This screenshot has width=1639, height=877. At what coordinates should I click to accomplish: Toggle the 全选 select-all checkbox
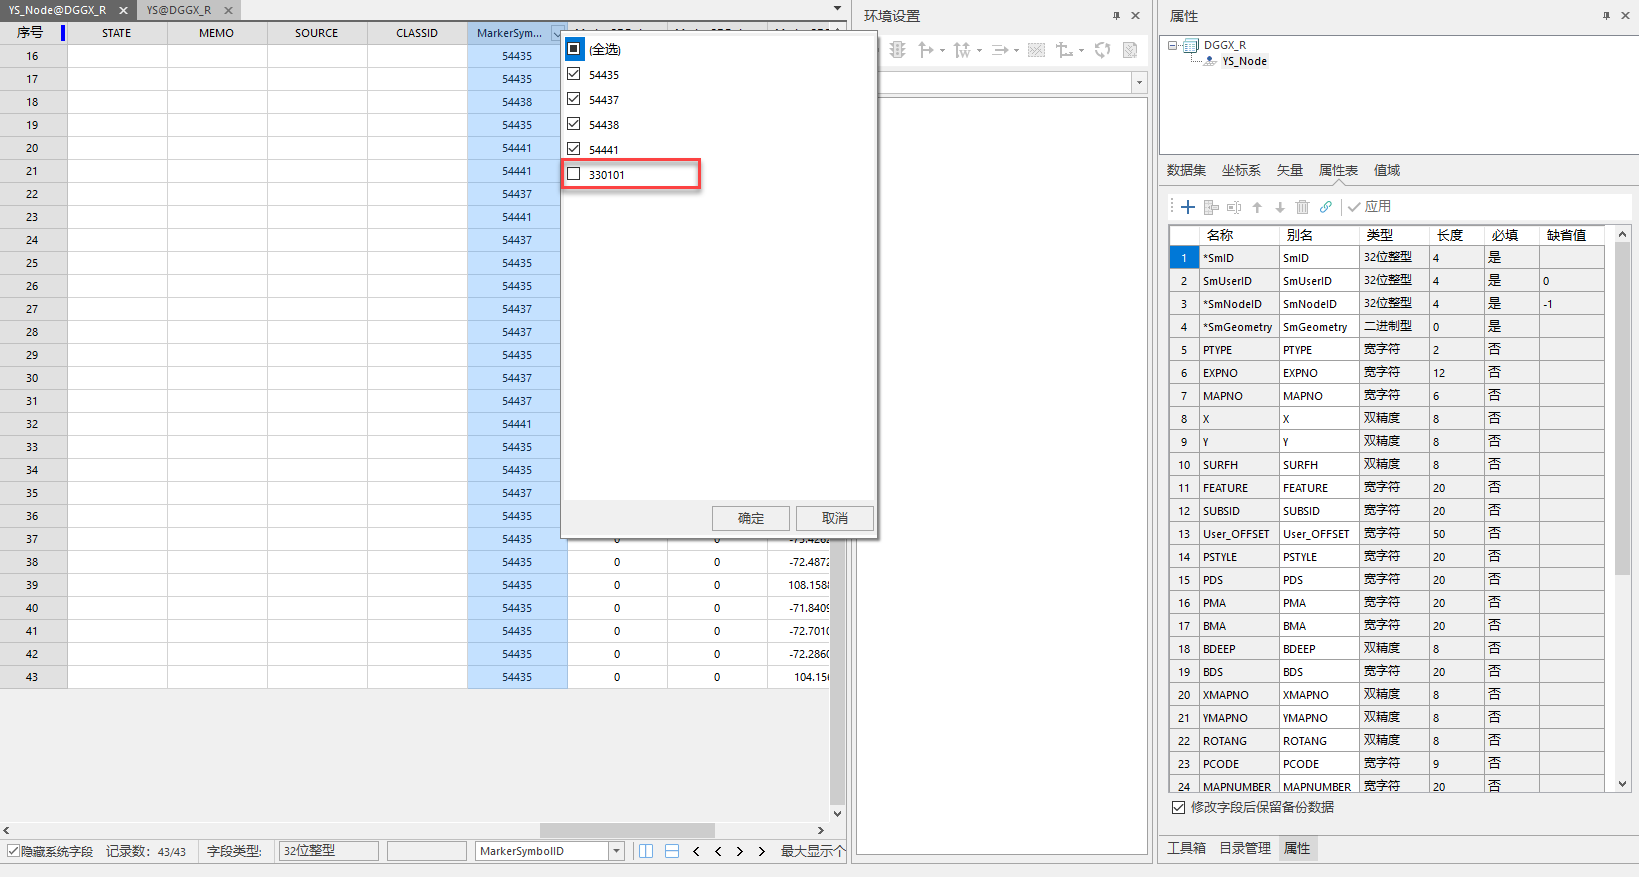click(574, 48)
